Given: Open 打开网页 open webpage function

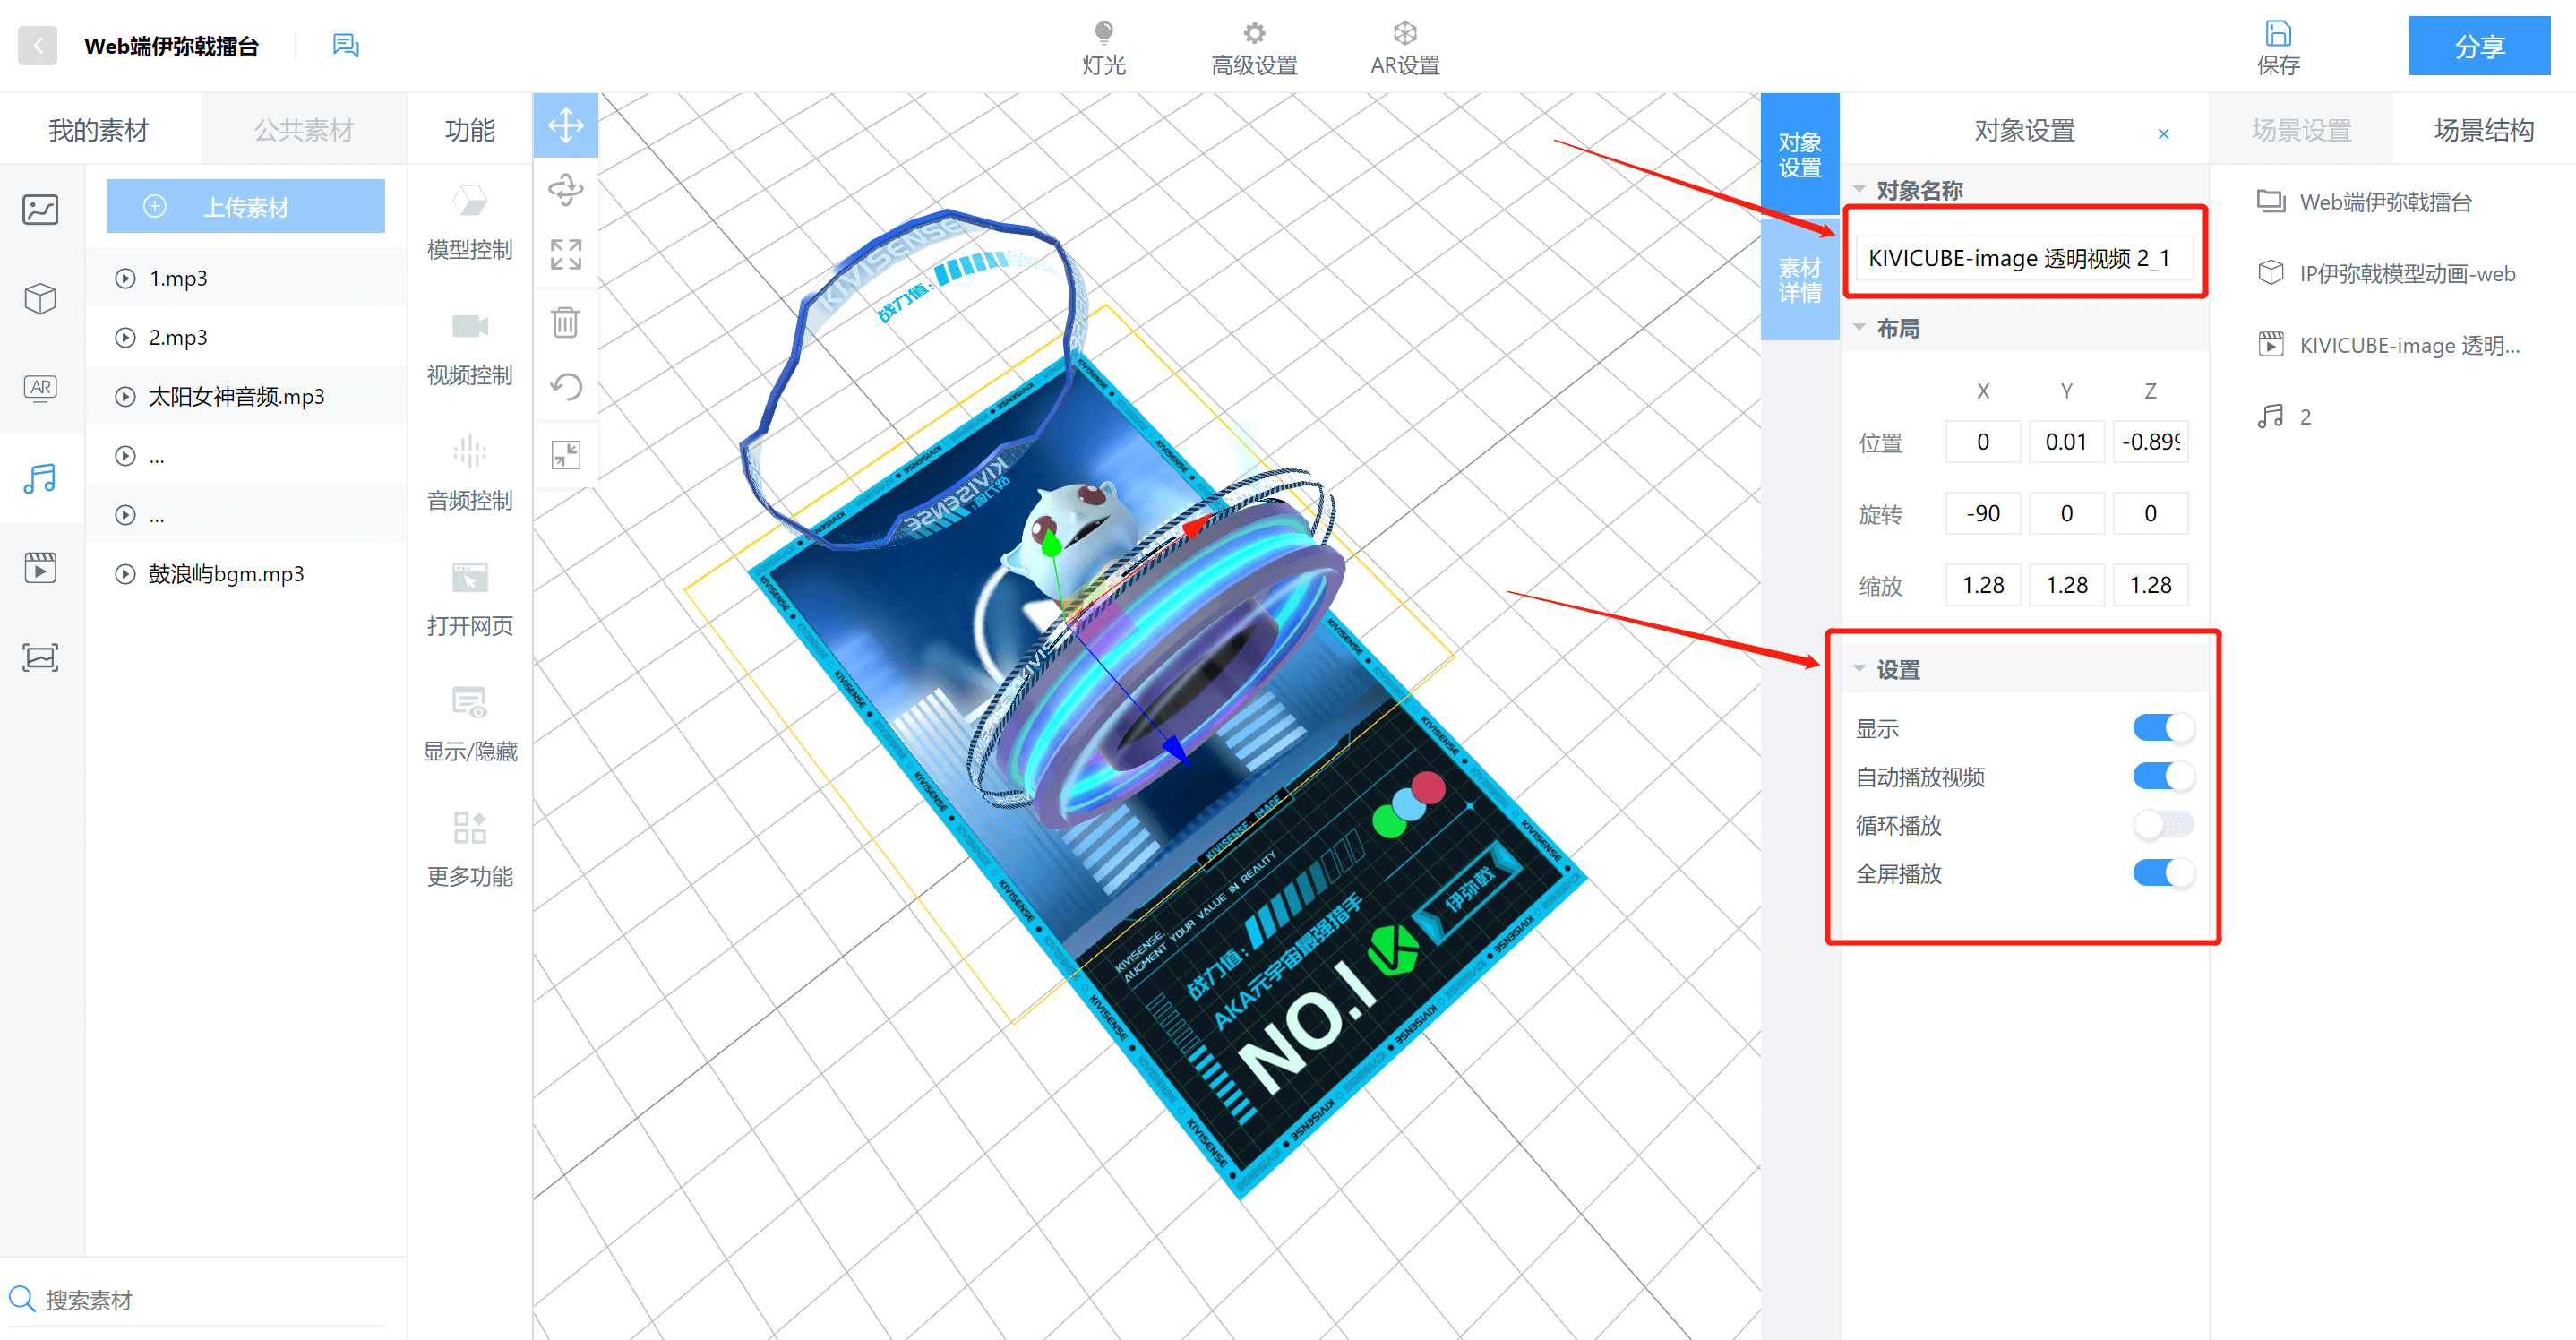Looking at the screenshot, I should point(469,599).
